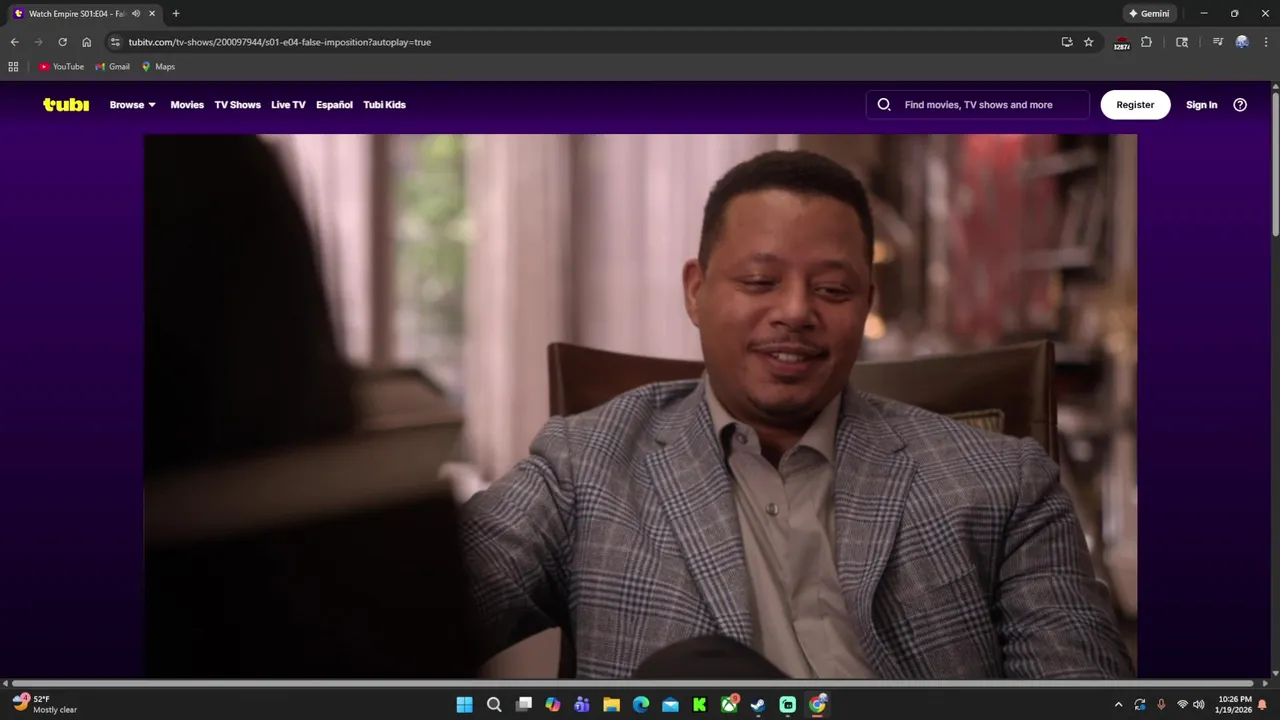Click the Register button
The image size is (1280, 720).
(1135, 105)
